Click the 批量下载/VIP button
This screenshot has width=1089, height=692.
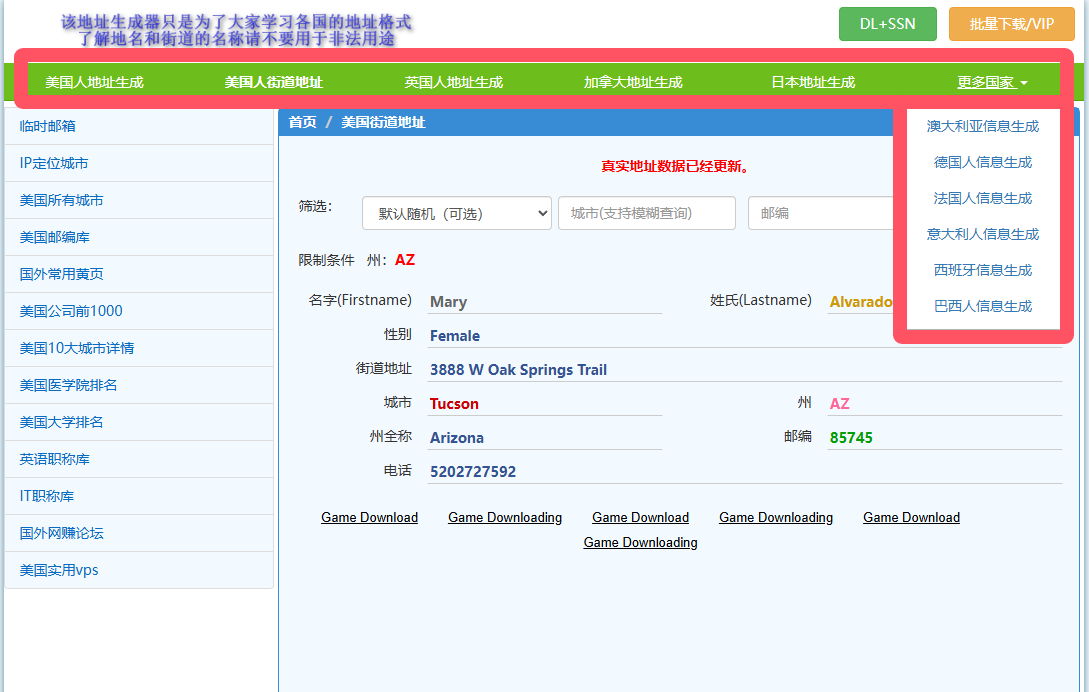pos(1011,23)
